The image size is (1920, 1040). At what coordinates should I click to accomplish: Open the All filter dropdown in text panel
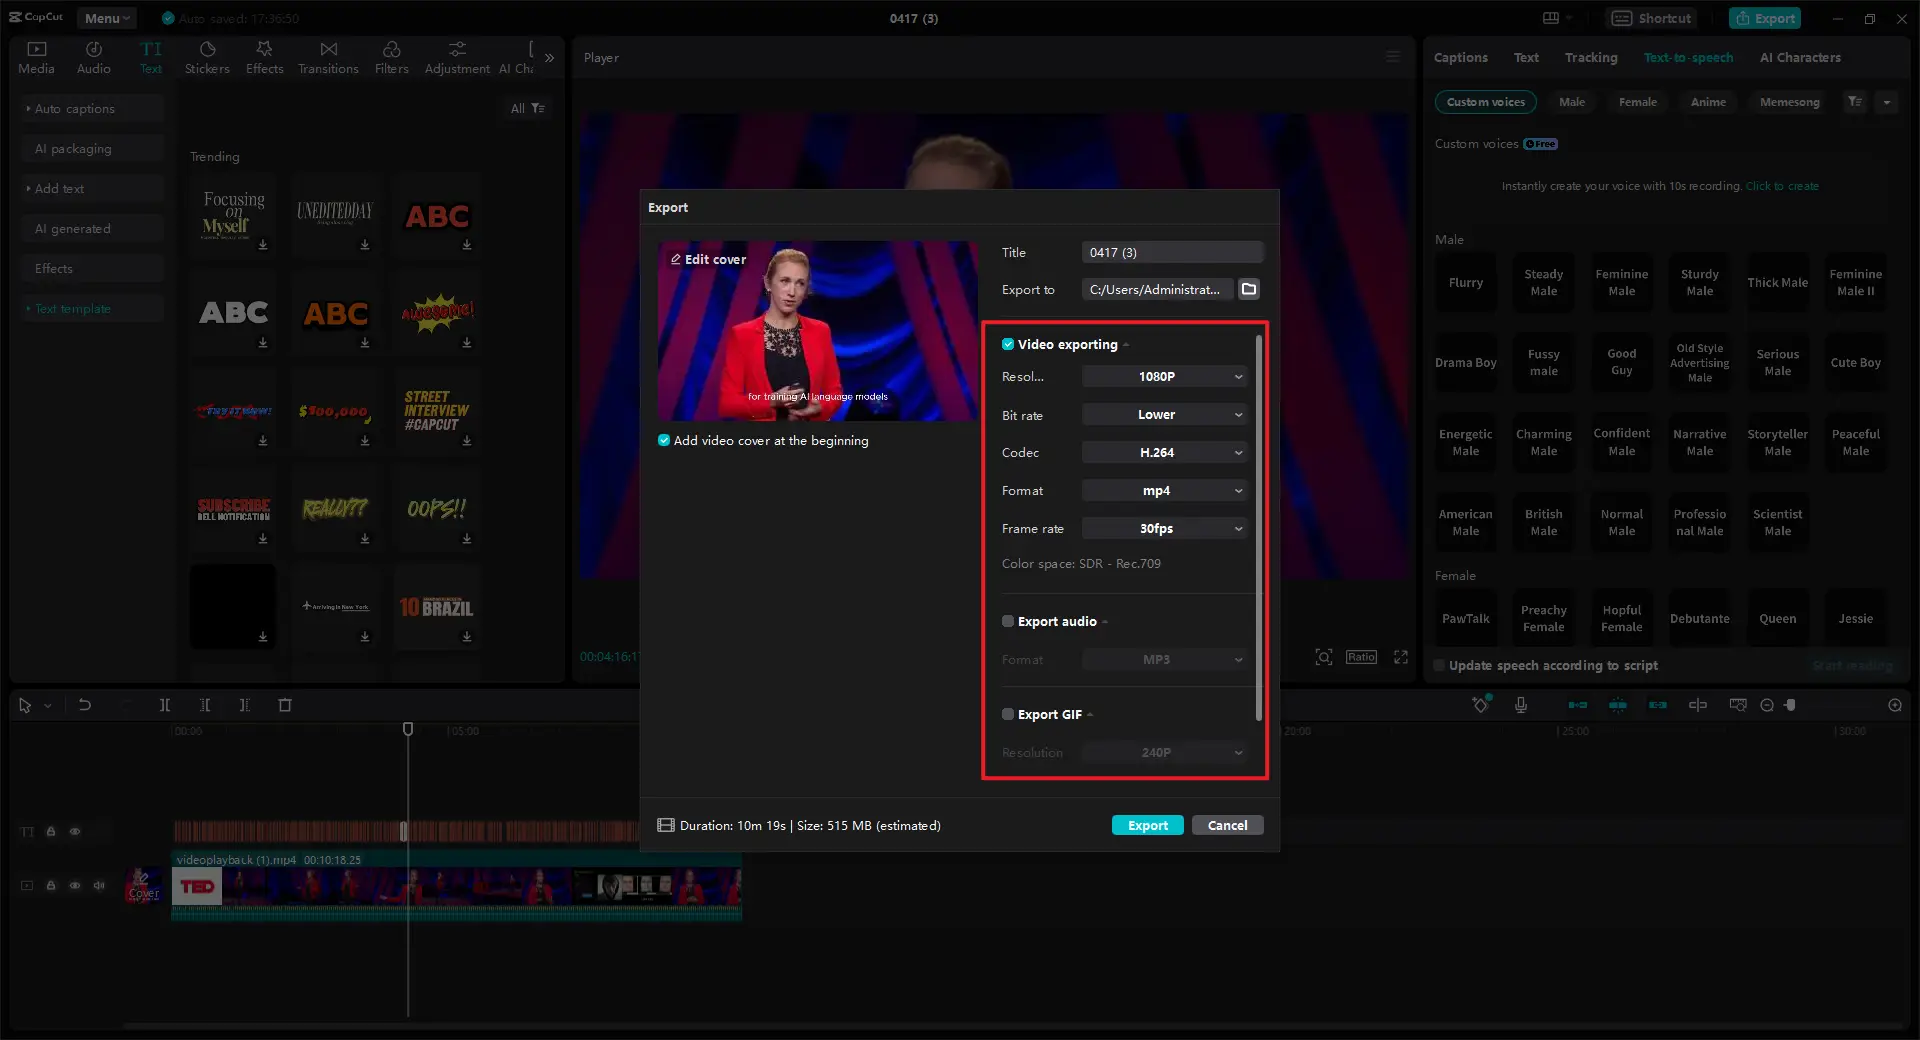527,108
